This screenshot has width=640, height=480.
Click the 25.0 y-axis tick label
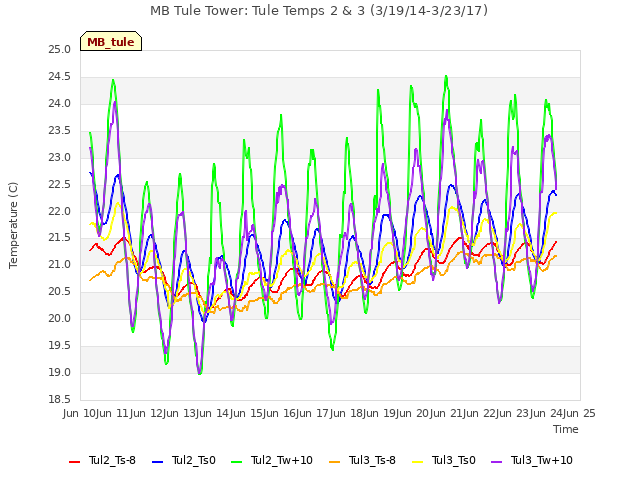60,50
